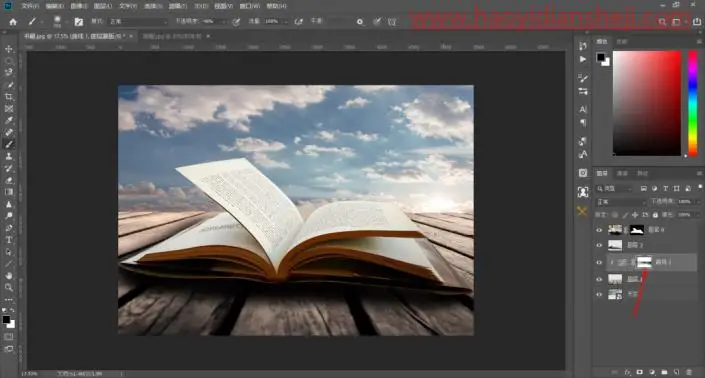Go to the Home screen icon
This screenshot has height=378, width=705.
coord(13,22)
